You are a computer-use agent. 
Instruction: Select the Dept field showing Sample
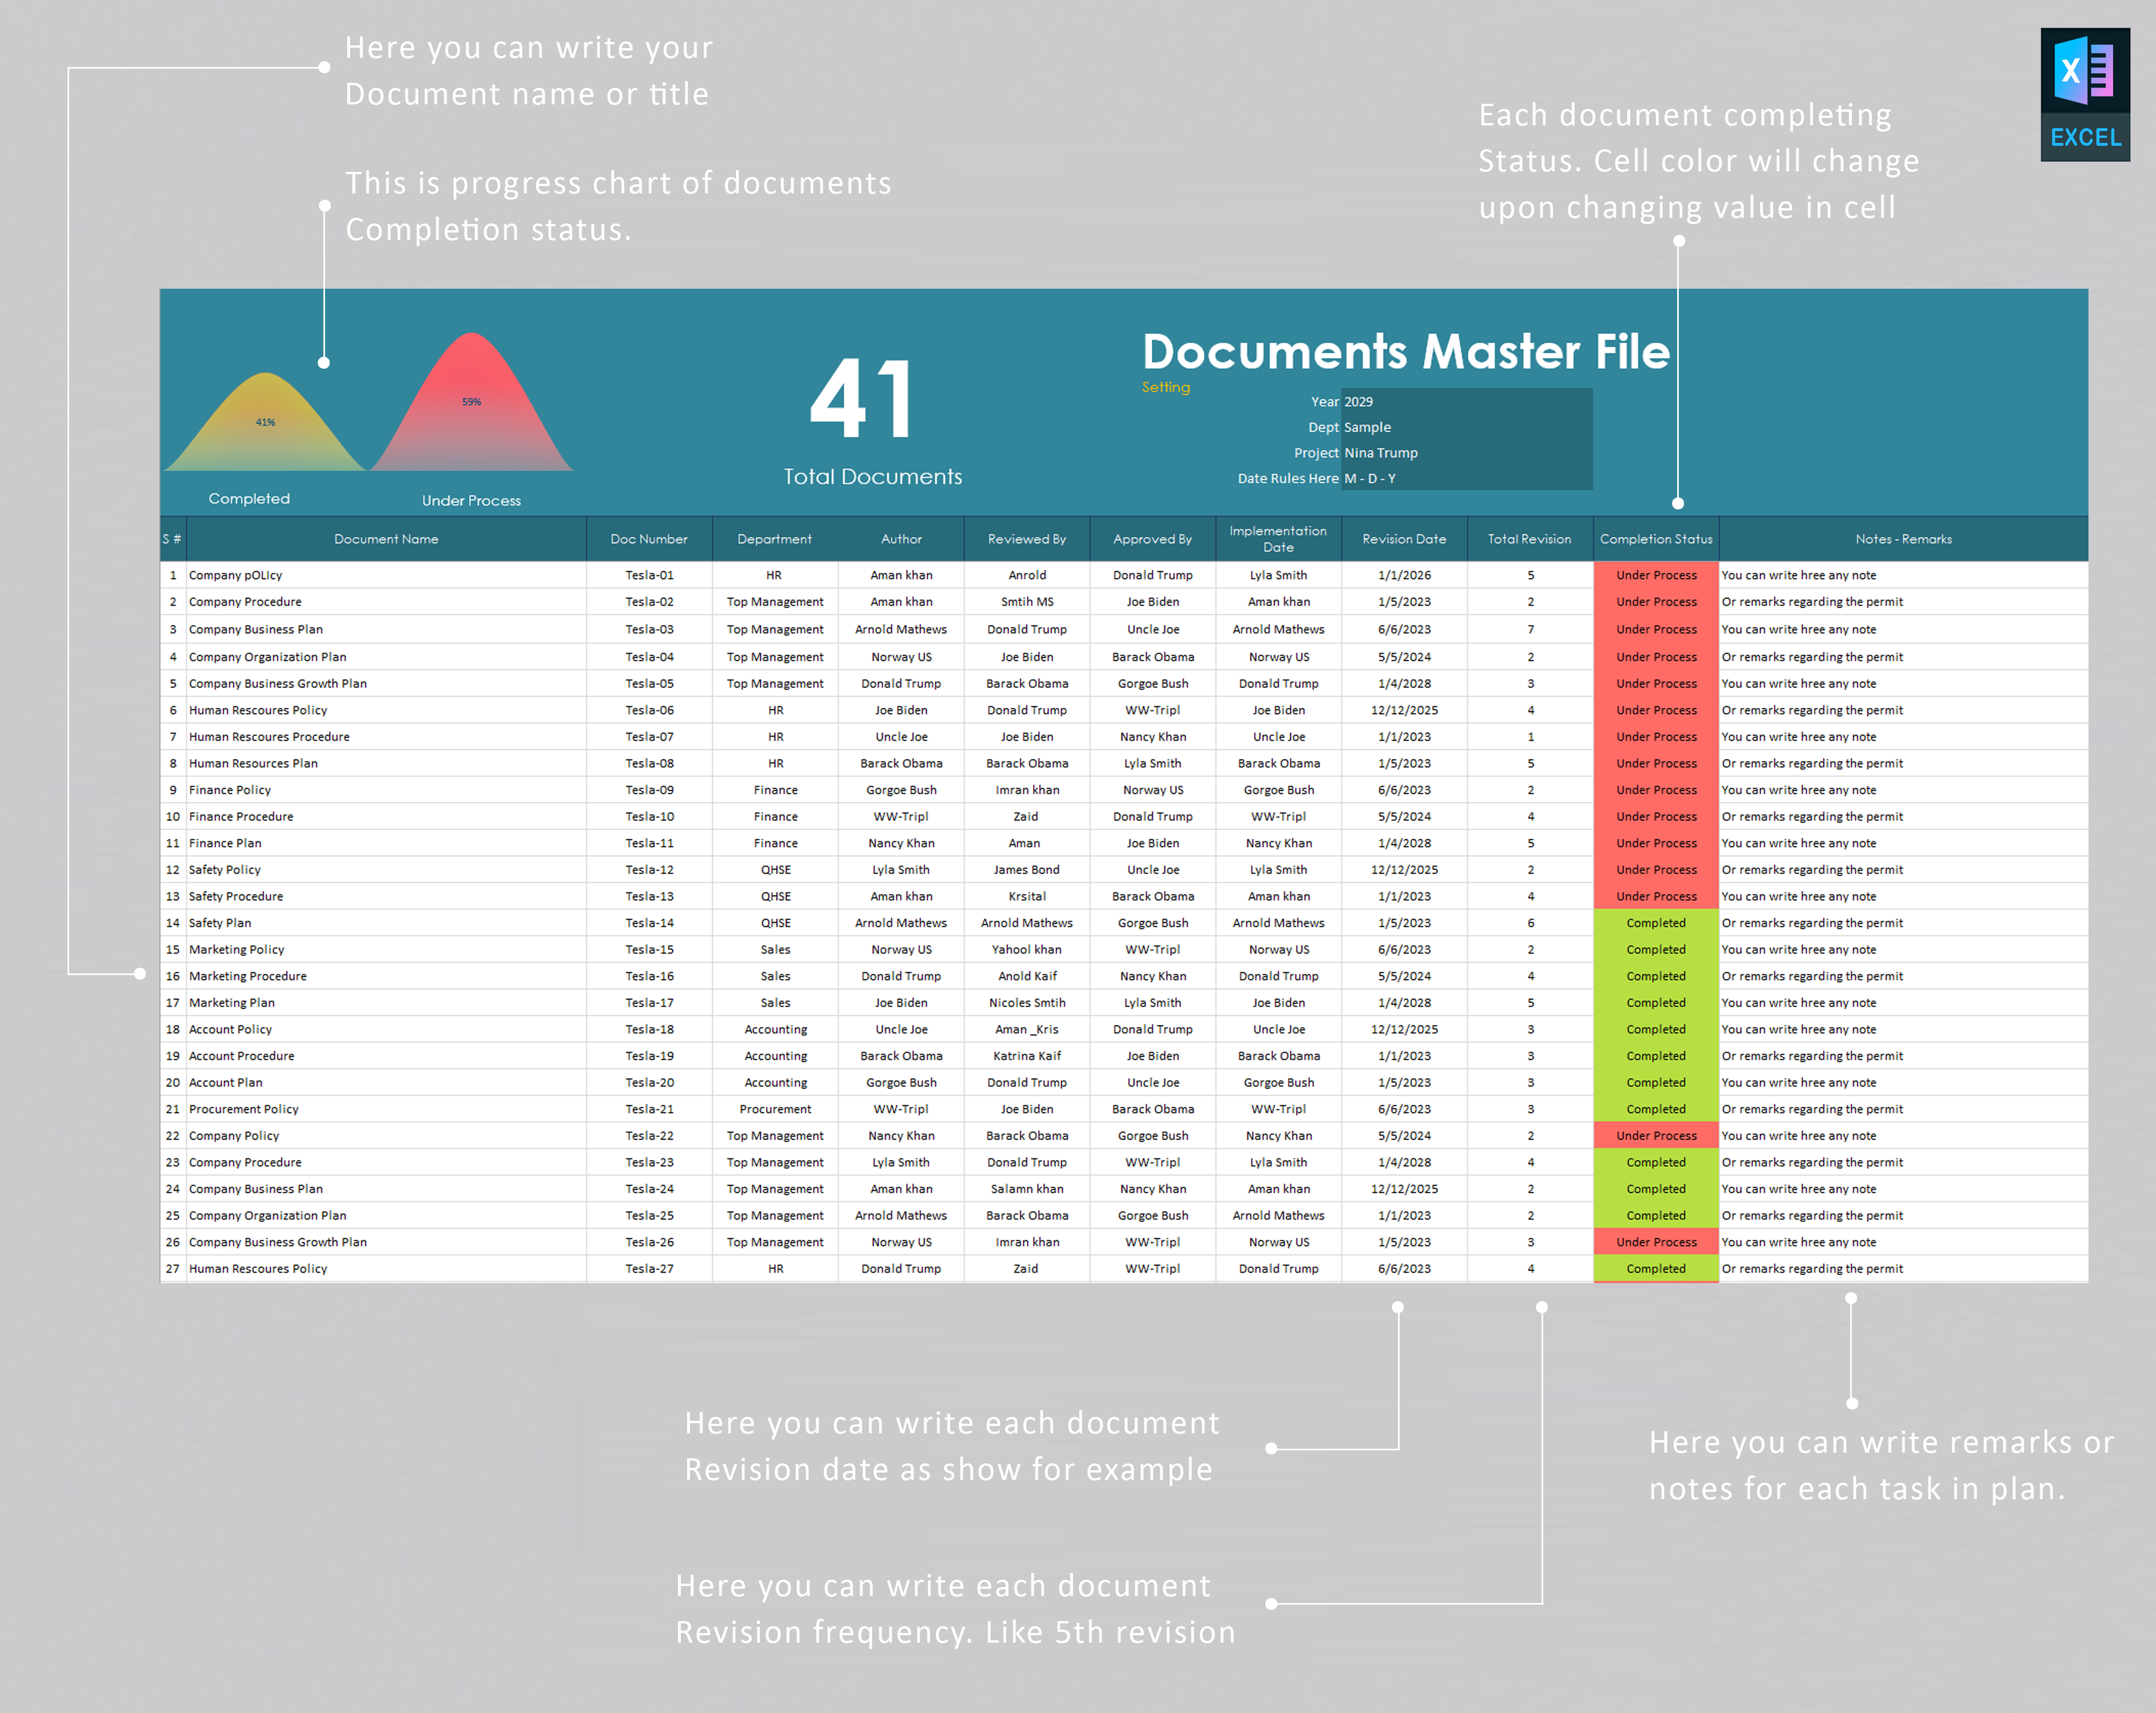click(x=1367, y=427)
